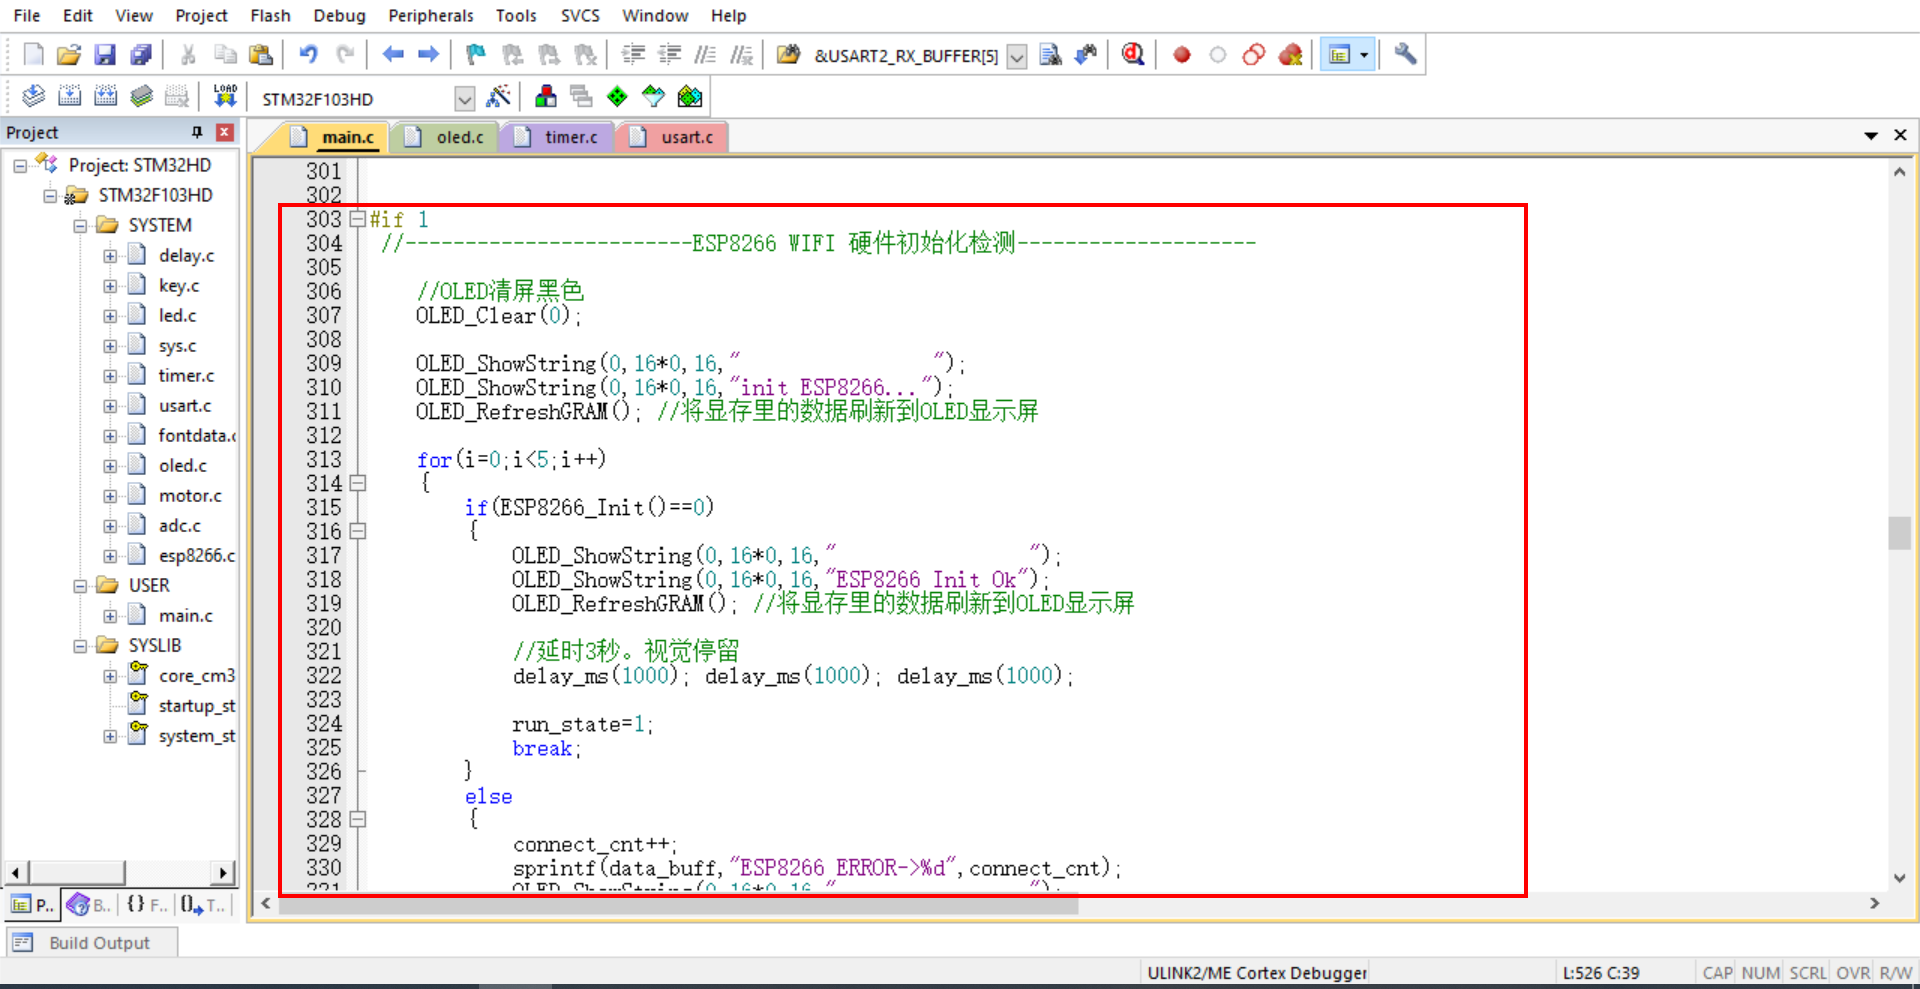Pin the Project panel

[x=197, y=132]
